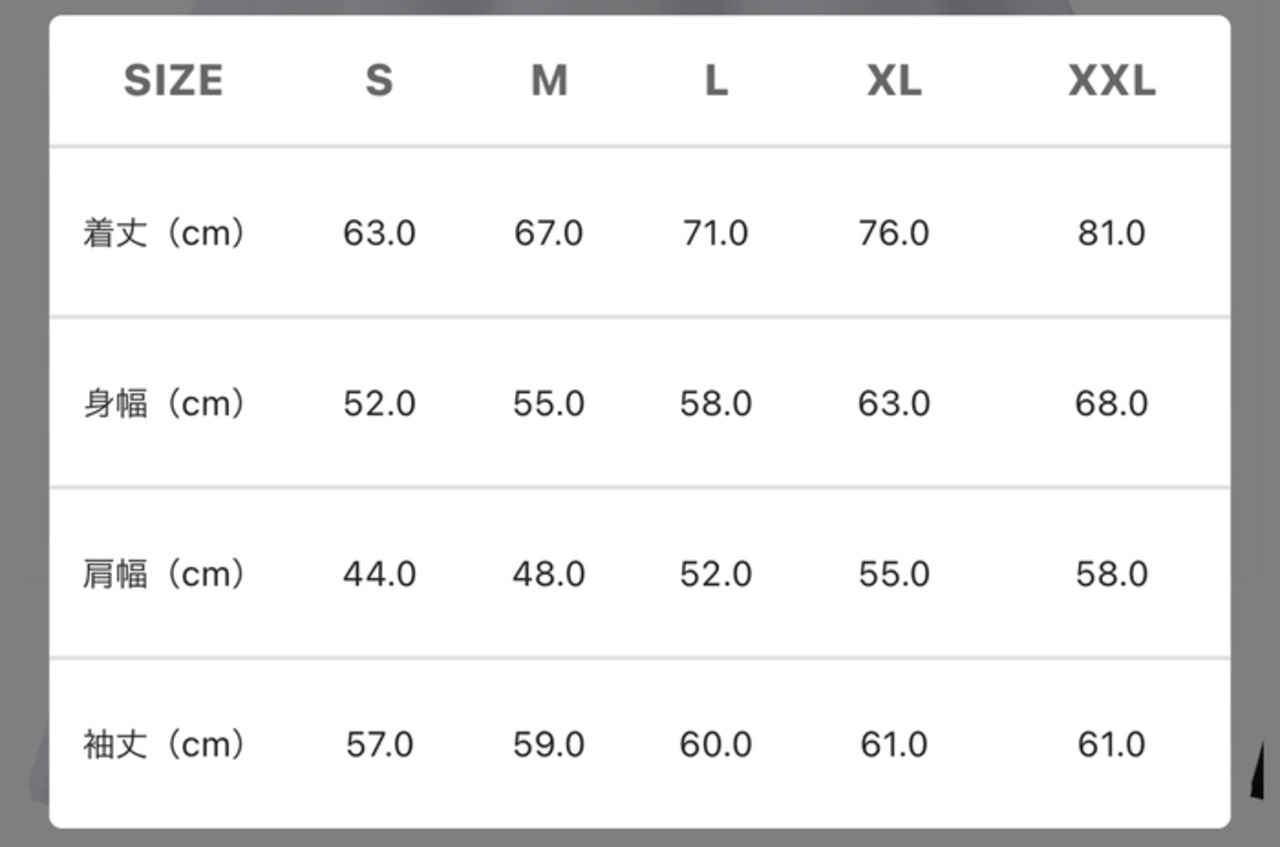Click the 68.0 body width value
This screenshot has width=1280, height=847.
point(1112,404)
